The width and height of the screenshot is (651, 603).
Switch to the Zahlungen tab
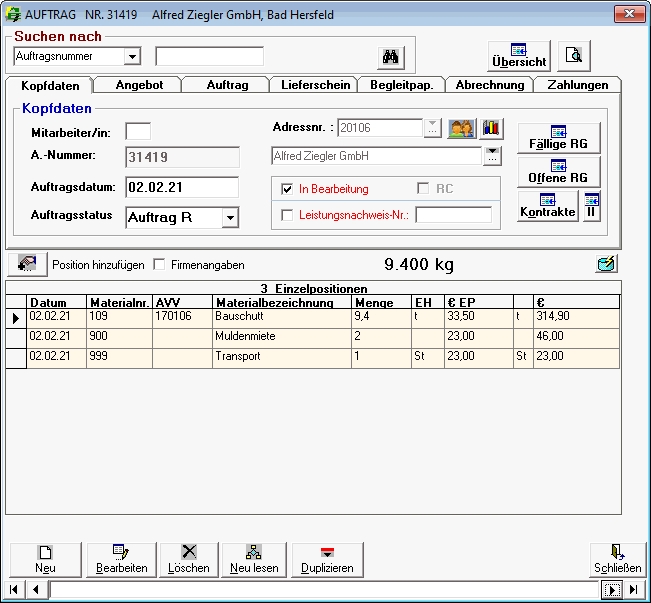click(x=578, y=85)
